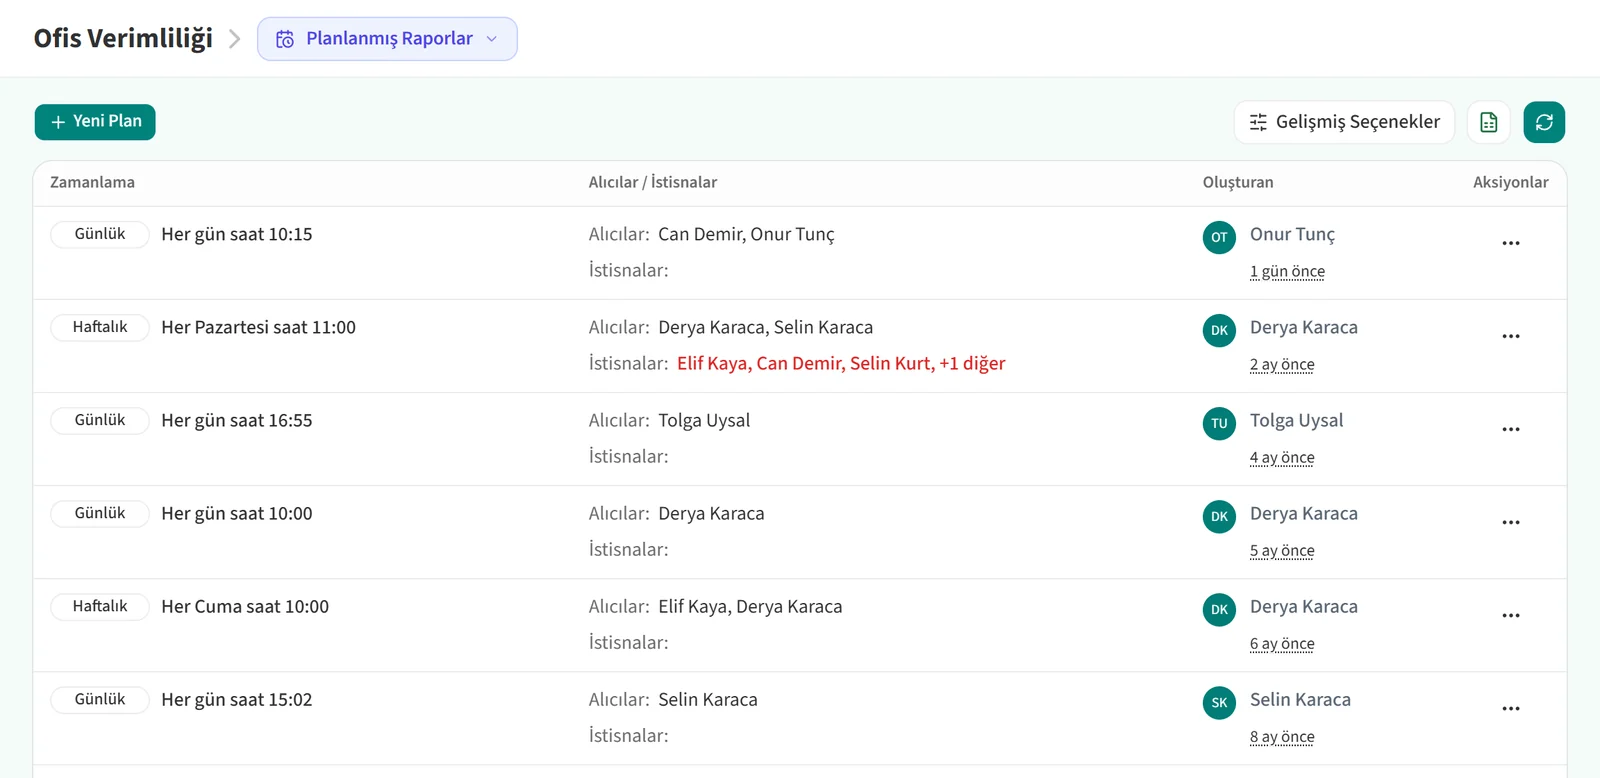Open actions menu for Her Pazartesi 11:00 plan
Screen dimensions: 1600x778
coord(1510,336)
